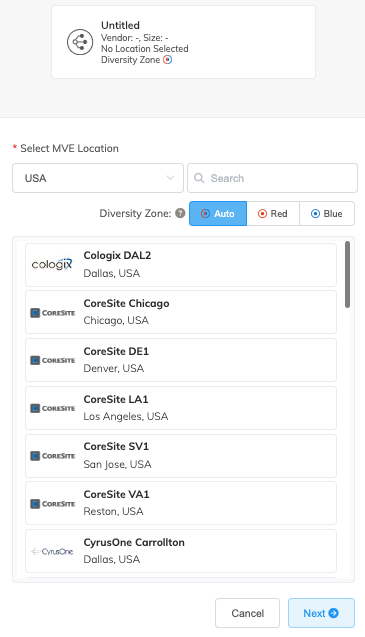Select the Red diversity zone option
The image size is (365, 637).
273,213
